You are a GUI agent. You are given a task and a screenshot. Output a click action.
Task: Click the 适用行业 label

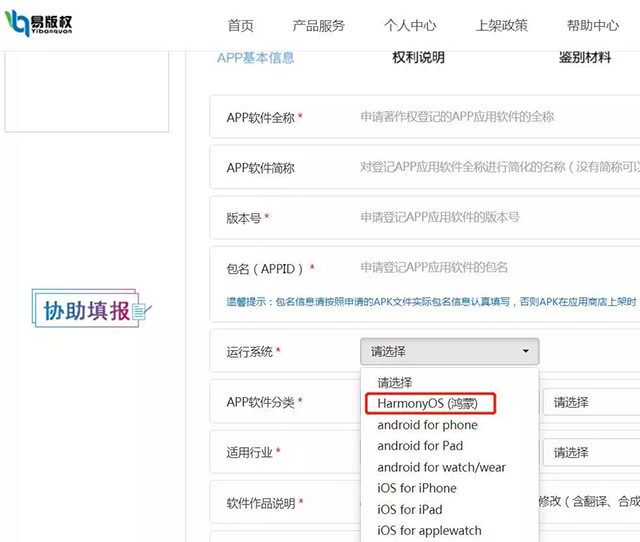[x=249, y=452]
